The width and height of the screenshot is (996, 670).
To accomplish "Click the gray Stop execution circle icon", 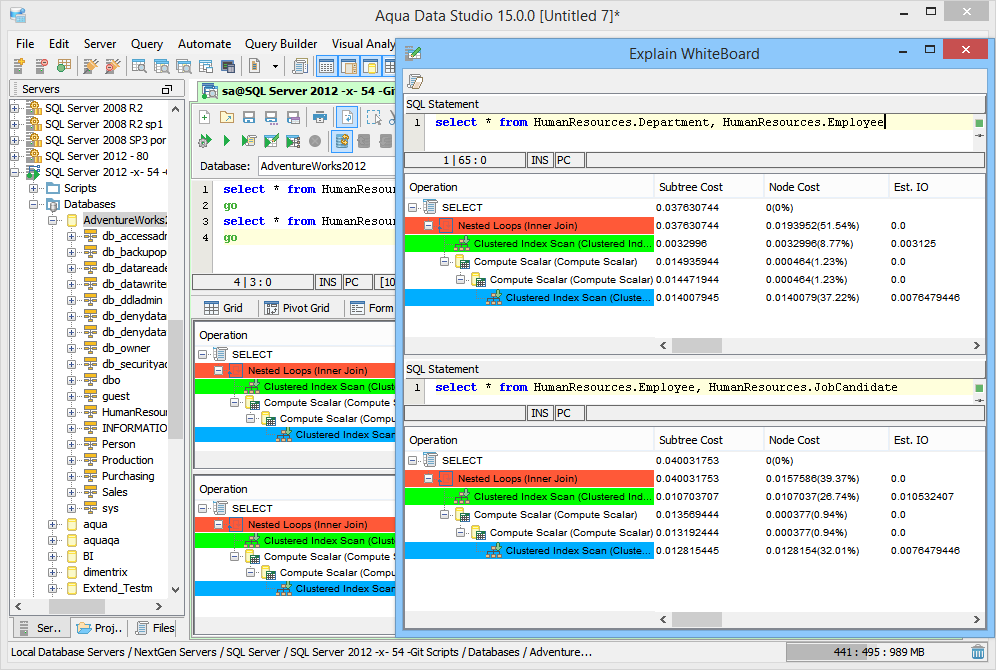I will click(314, 141).
